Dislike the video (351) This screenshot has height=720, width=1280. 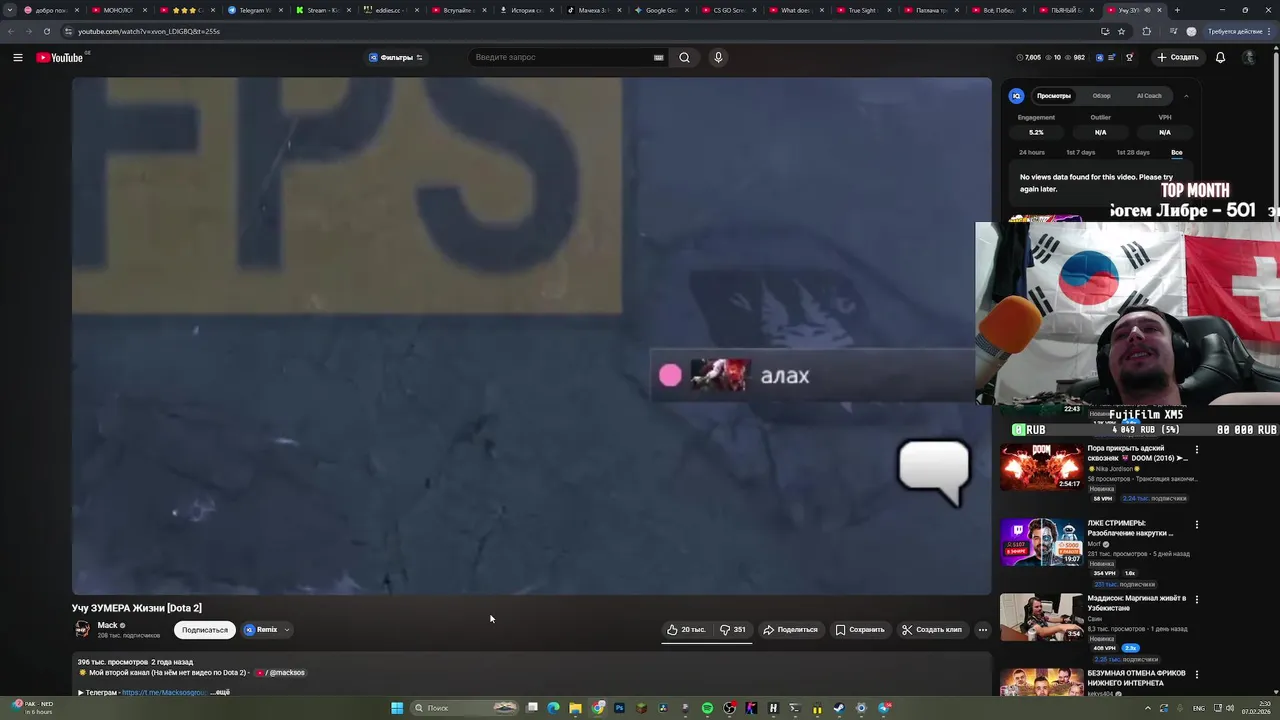pyautogui.click(x=734, y=630)
